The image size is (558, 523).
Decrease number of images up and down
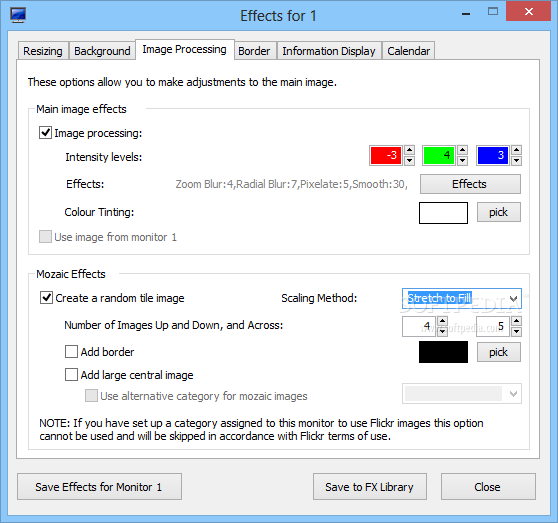(442, 332)
